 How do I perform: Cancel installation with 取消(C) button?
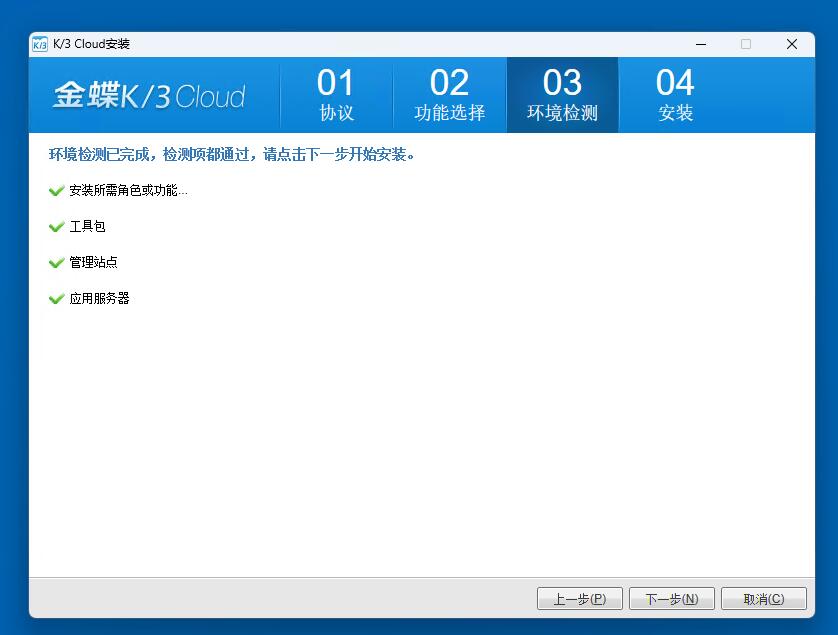tap(764, 599)
